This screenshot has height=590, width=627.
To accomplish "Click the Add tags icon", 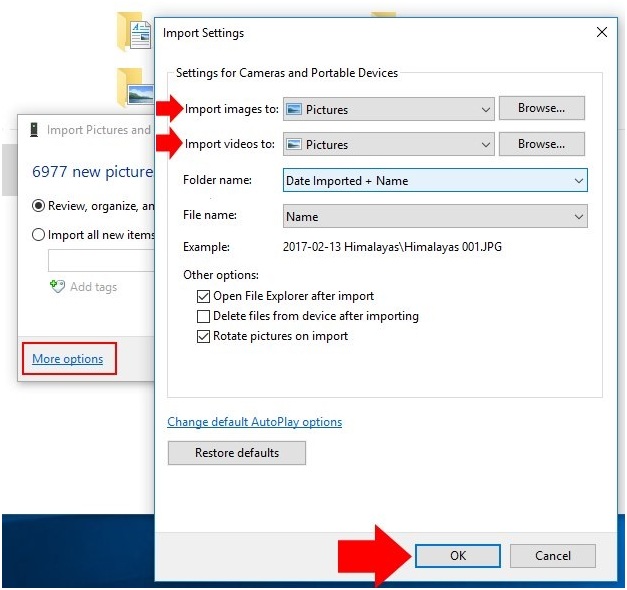I will [58, 287].
